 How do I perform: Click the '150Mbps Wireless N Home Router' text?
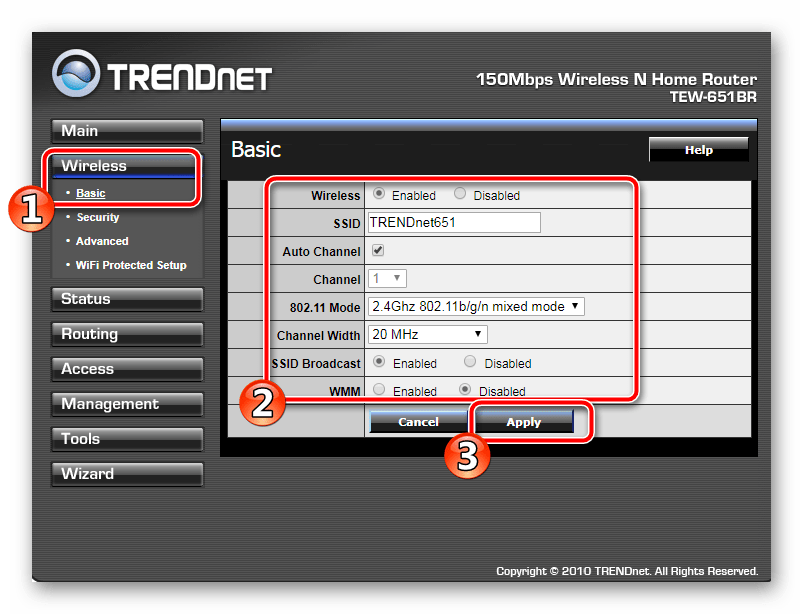click(x=617, y=79)
